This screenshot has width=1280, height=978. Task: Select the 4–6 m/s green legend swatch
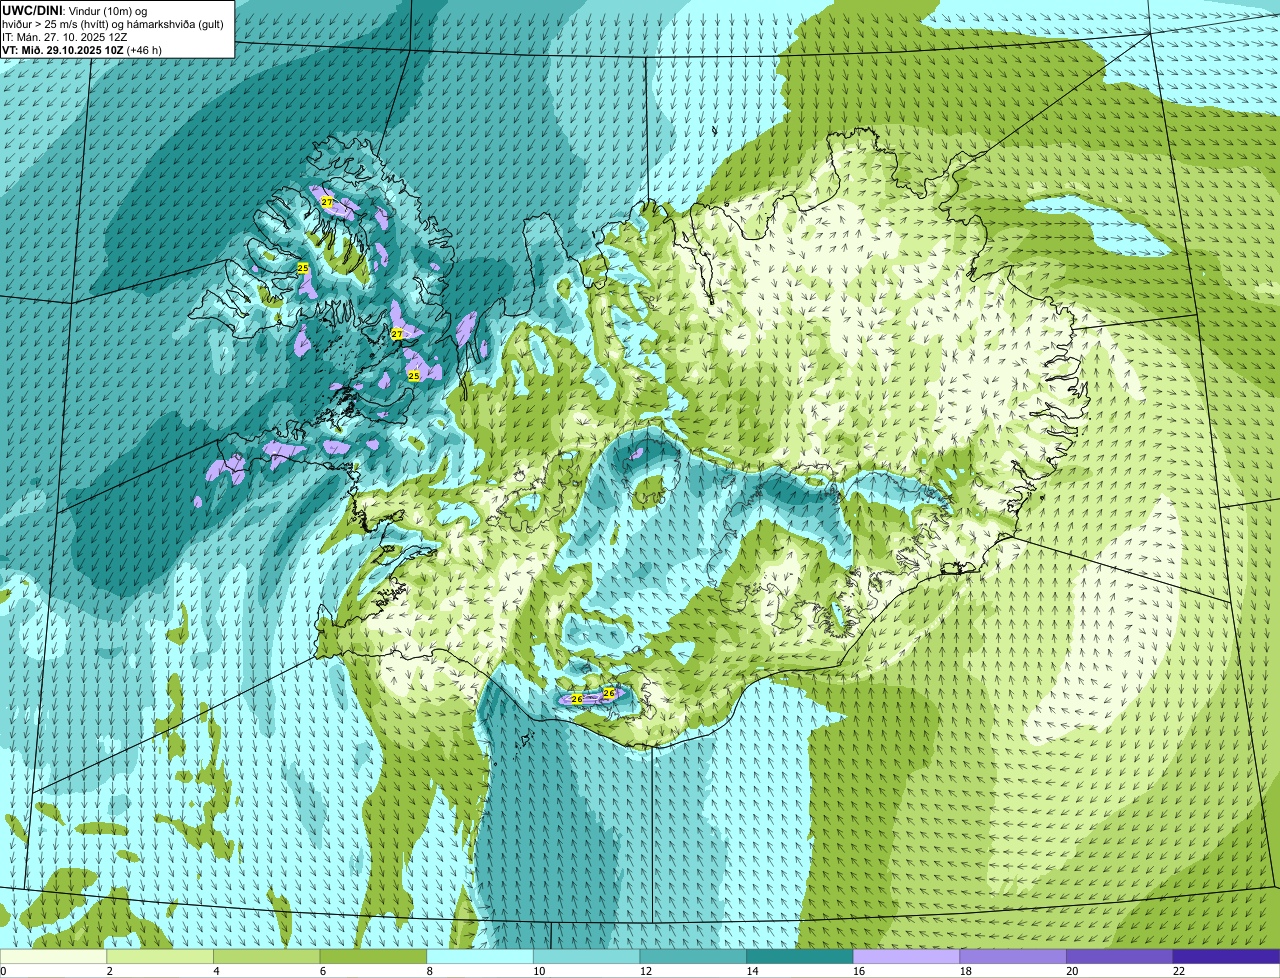[x=267, y=956]
